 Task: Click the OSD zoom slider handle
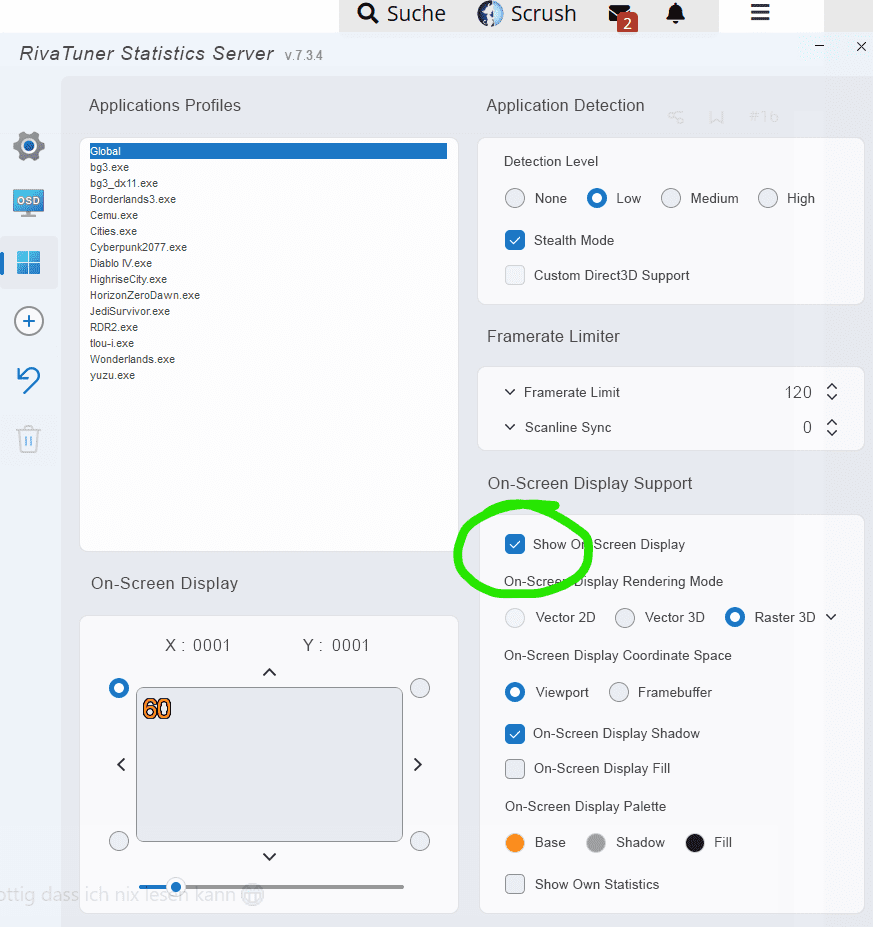click(176, 886)
